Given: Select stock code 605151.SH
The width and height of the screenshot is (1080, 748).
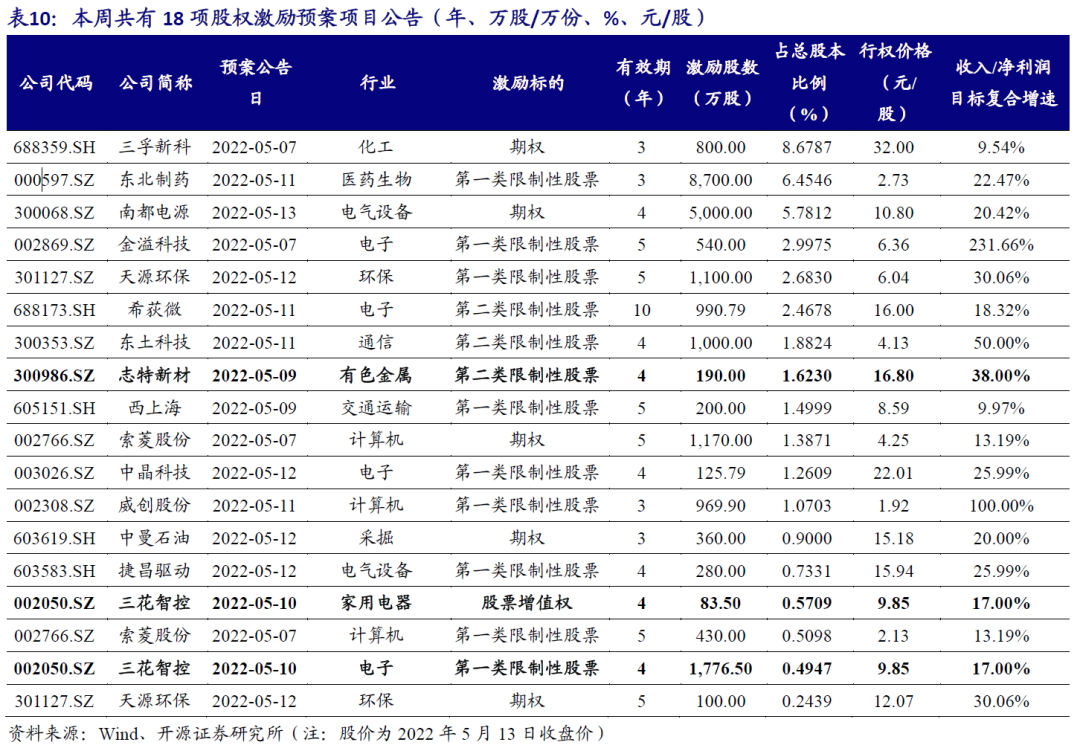Looking at the screenshot, I should pos(54,408).
